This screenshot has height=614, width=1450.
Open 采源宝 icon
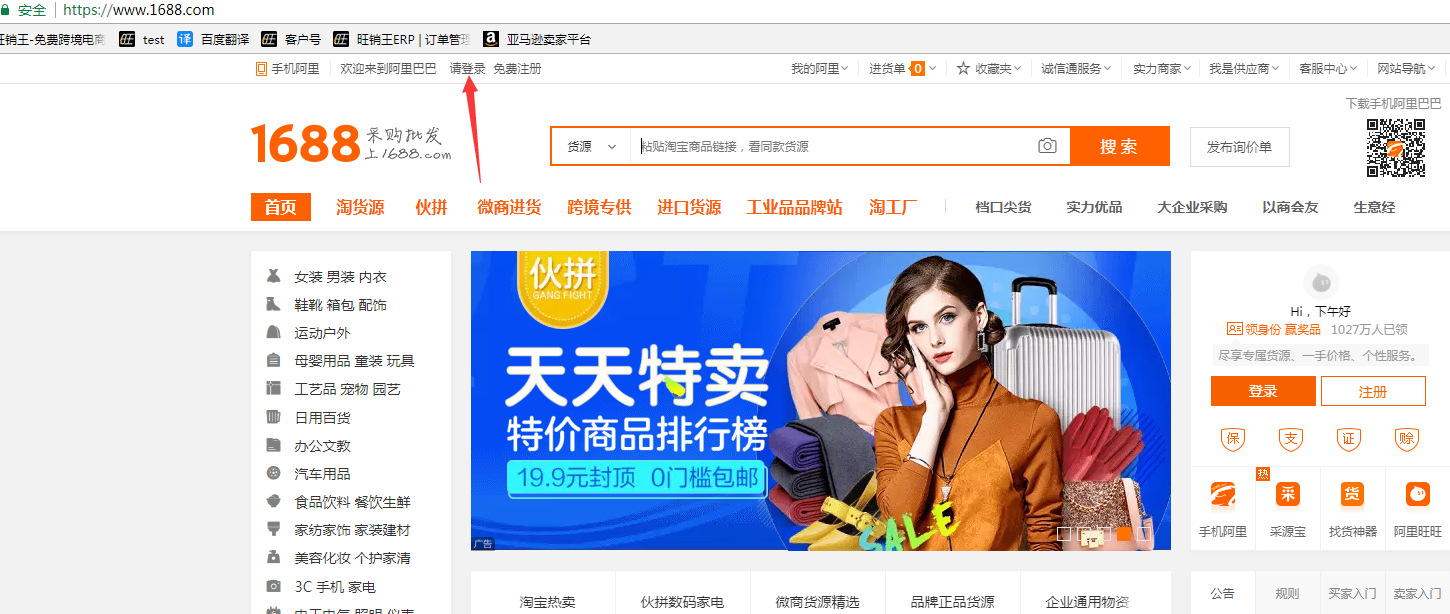click(x=1288, y=495)
